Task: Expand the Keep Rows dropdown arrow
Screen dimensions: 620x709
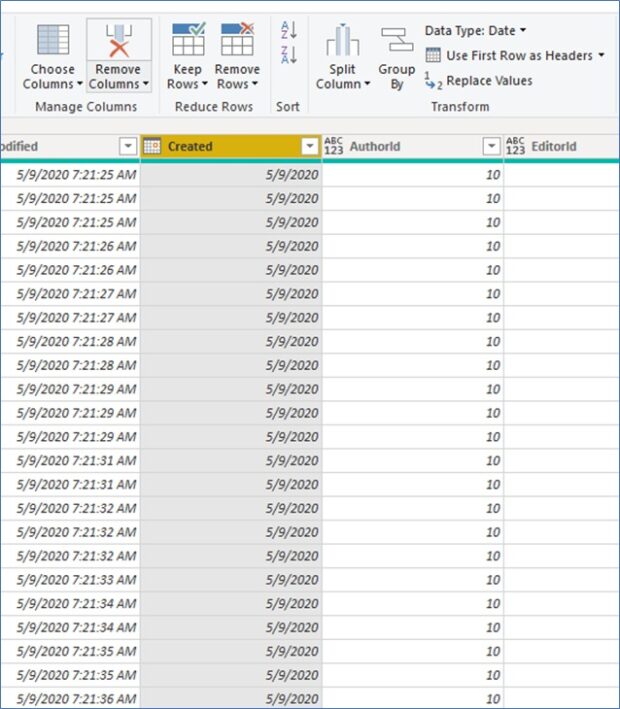Action: click(204, 84)
